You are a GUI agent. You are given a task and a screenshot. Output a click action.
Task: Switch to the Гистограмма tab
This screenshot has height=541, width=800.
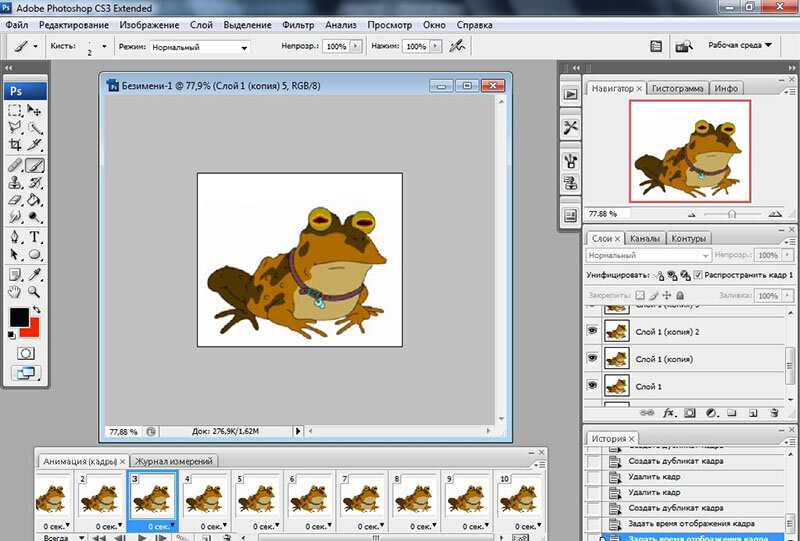click(x=677, y=88)
